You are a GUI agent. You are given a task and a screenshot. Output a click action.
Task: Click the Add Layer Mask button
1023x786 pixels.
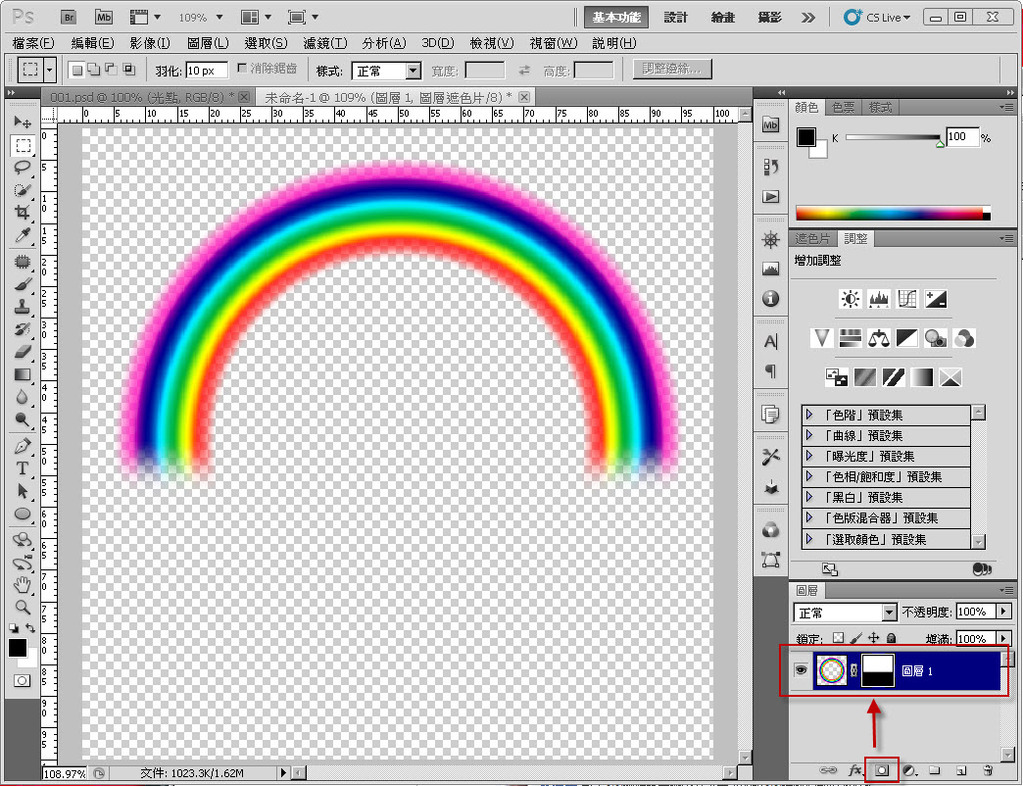[882, 771]
